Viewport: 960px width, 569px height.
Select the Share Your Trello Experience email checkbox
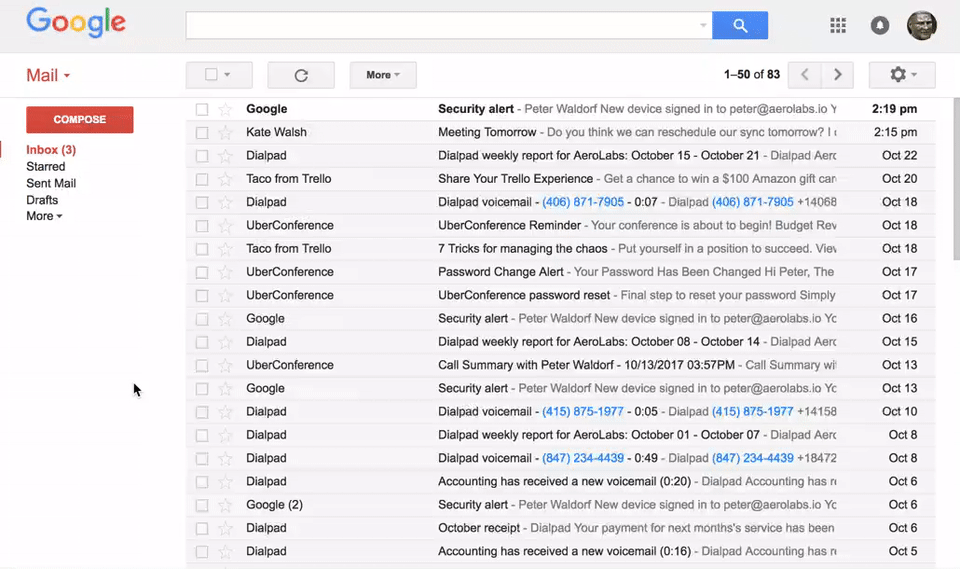click(x=201, y=179)
